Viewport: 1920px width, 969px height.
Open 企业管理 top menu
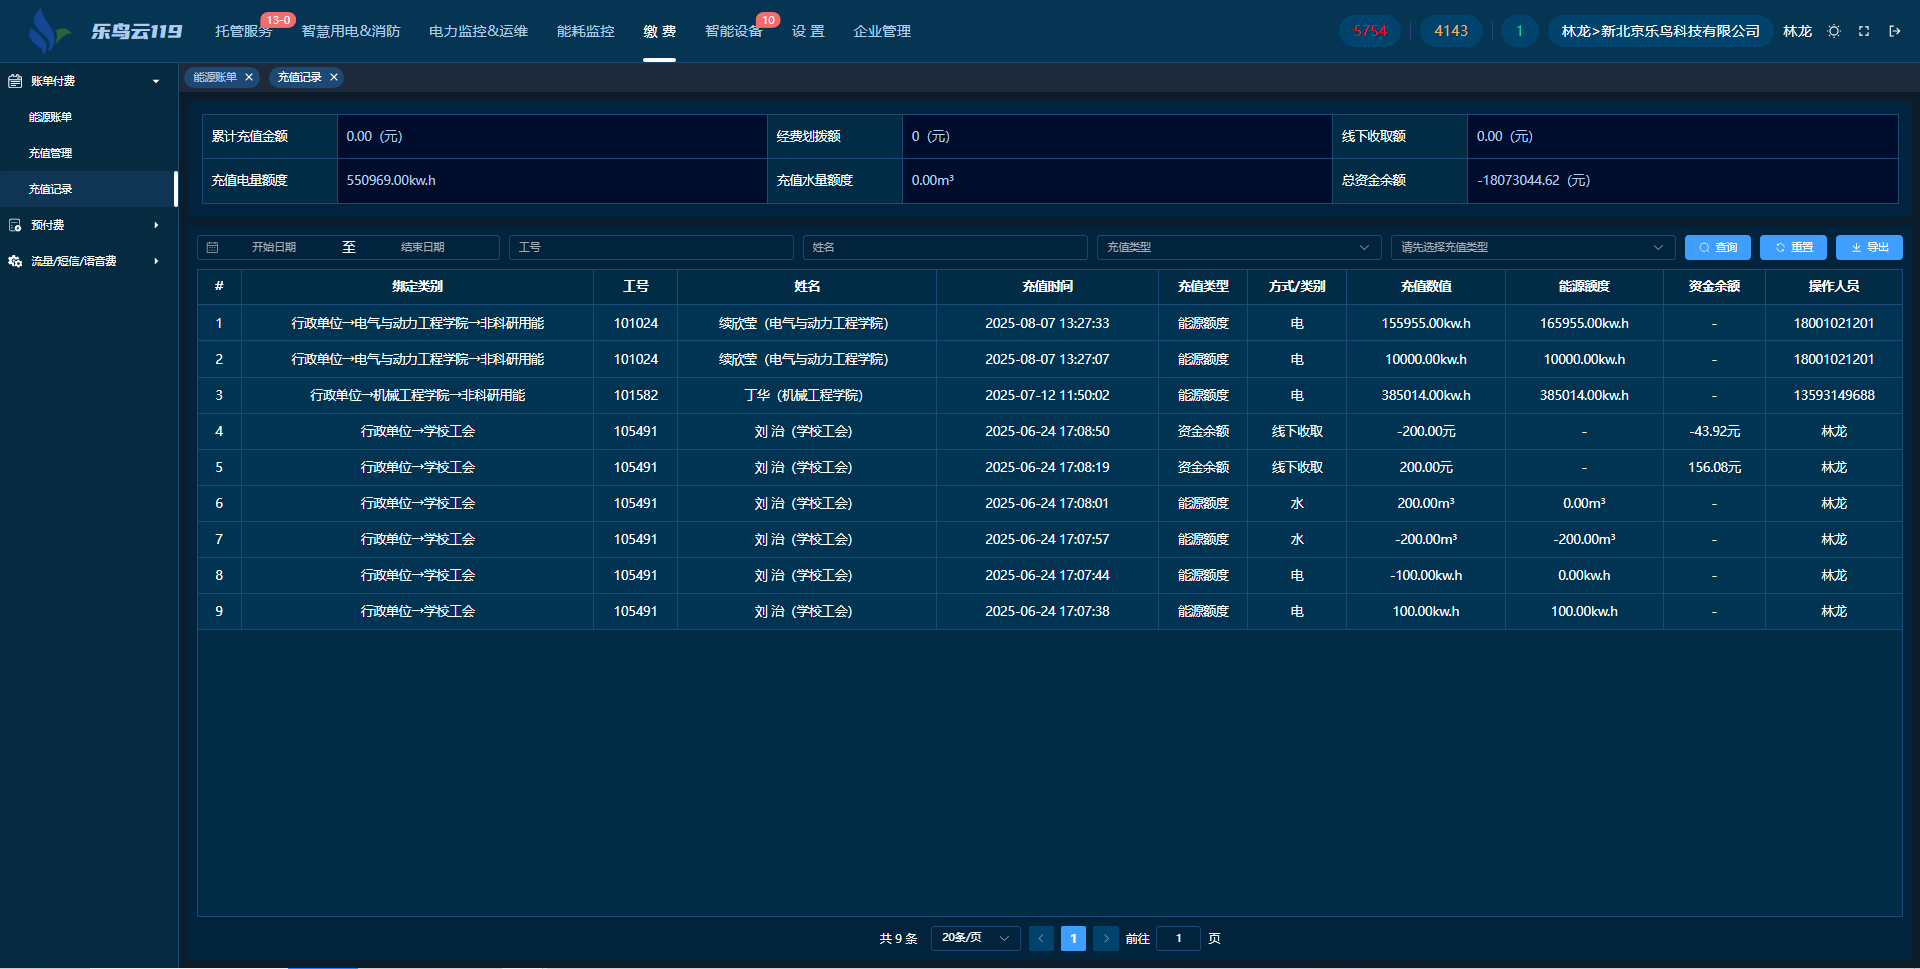(881, 31)
